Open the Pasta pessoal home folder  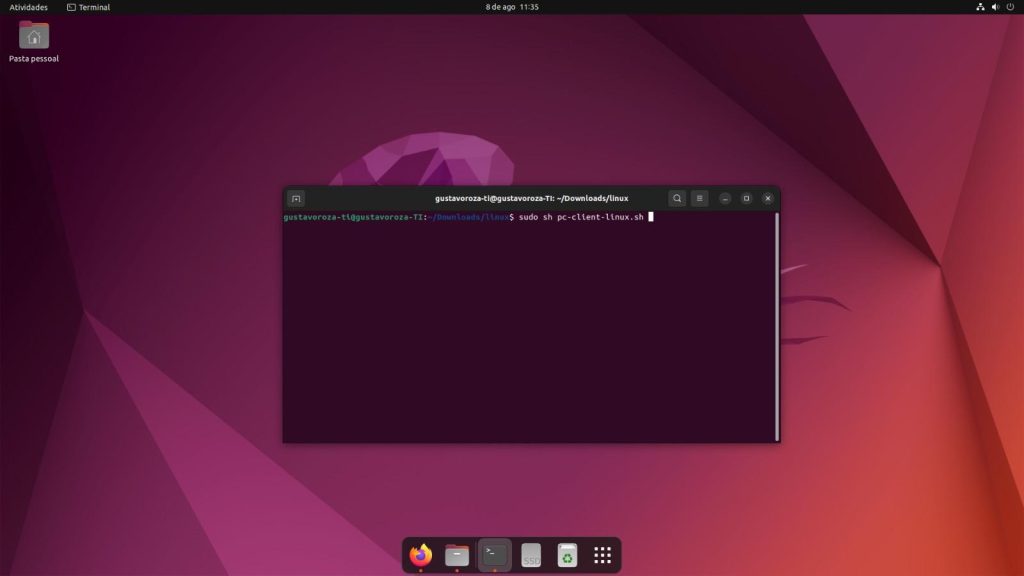(34, 36)
